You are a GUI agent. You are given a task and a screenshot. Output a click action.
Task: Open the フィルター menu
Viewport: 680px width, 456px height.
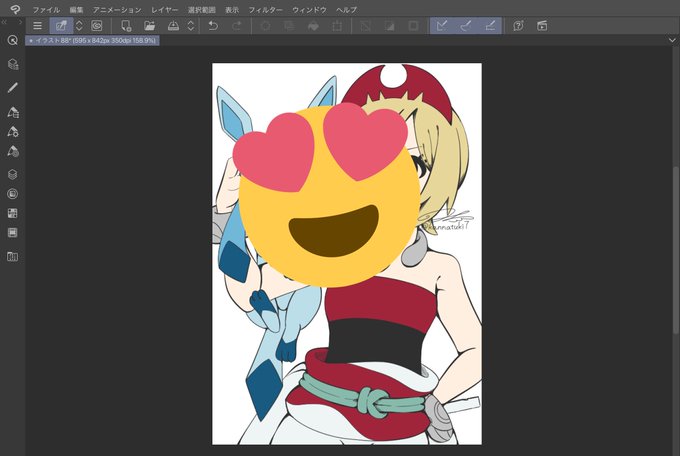tap(265, 10)
